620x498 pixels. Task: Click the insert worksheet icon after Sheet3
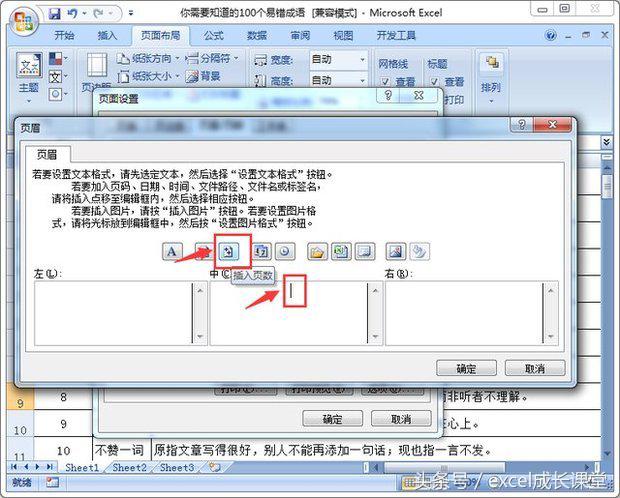pos(214,467)
